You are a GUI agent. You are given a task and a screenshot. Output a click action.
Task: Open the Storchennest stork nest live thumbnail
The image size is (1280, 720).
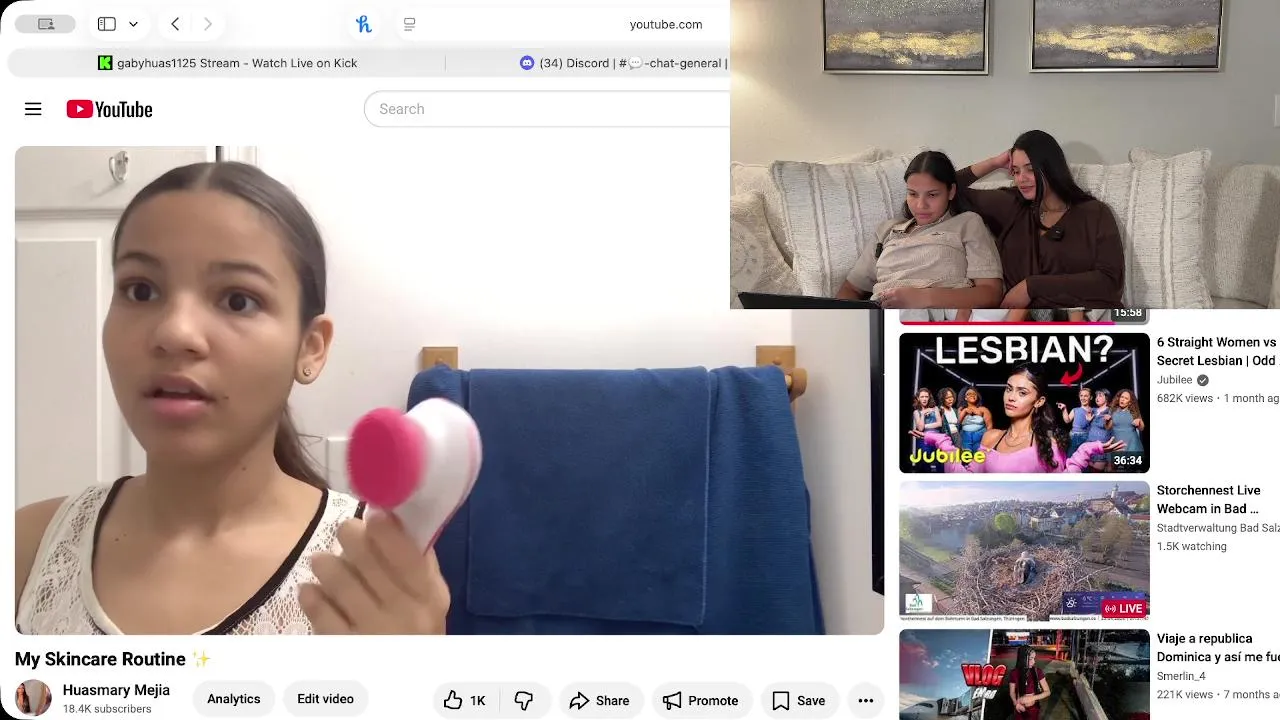point(1024,550)
